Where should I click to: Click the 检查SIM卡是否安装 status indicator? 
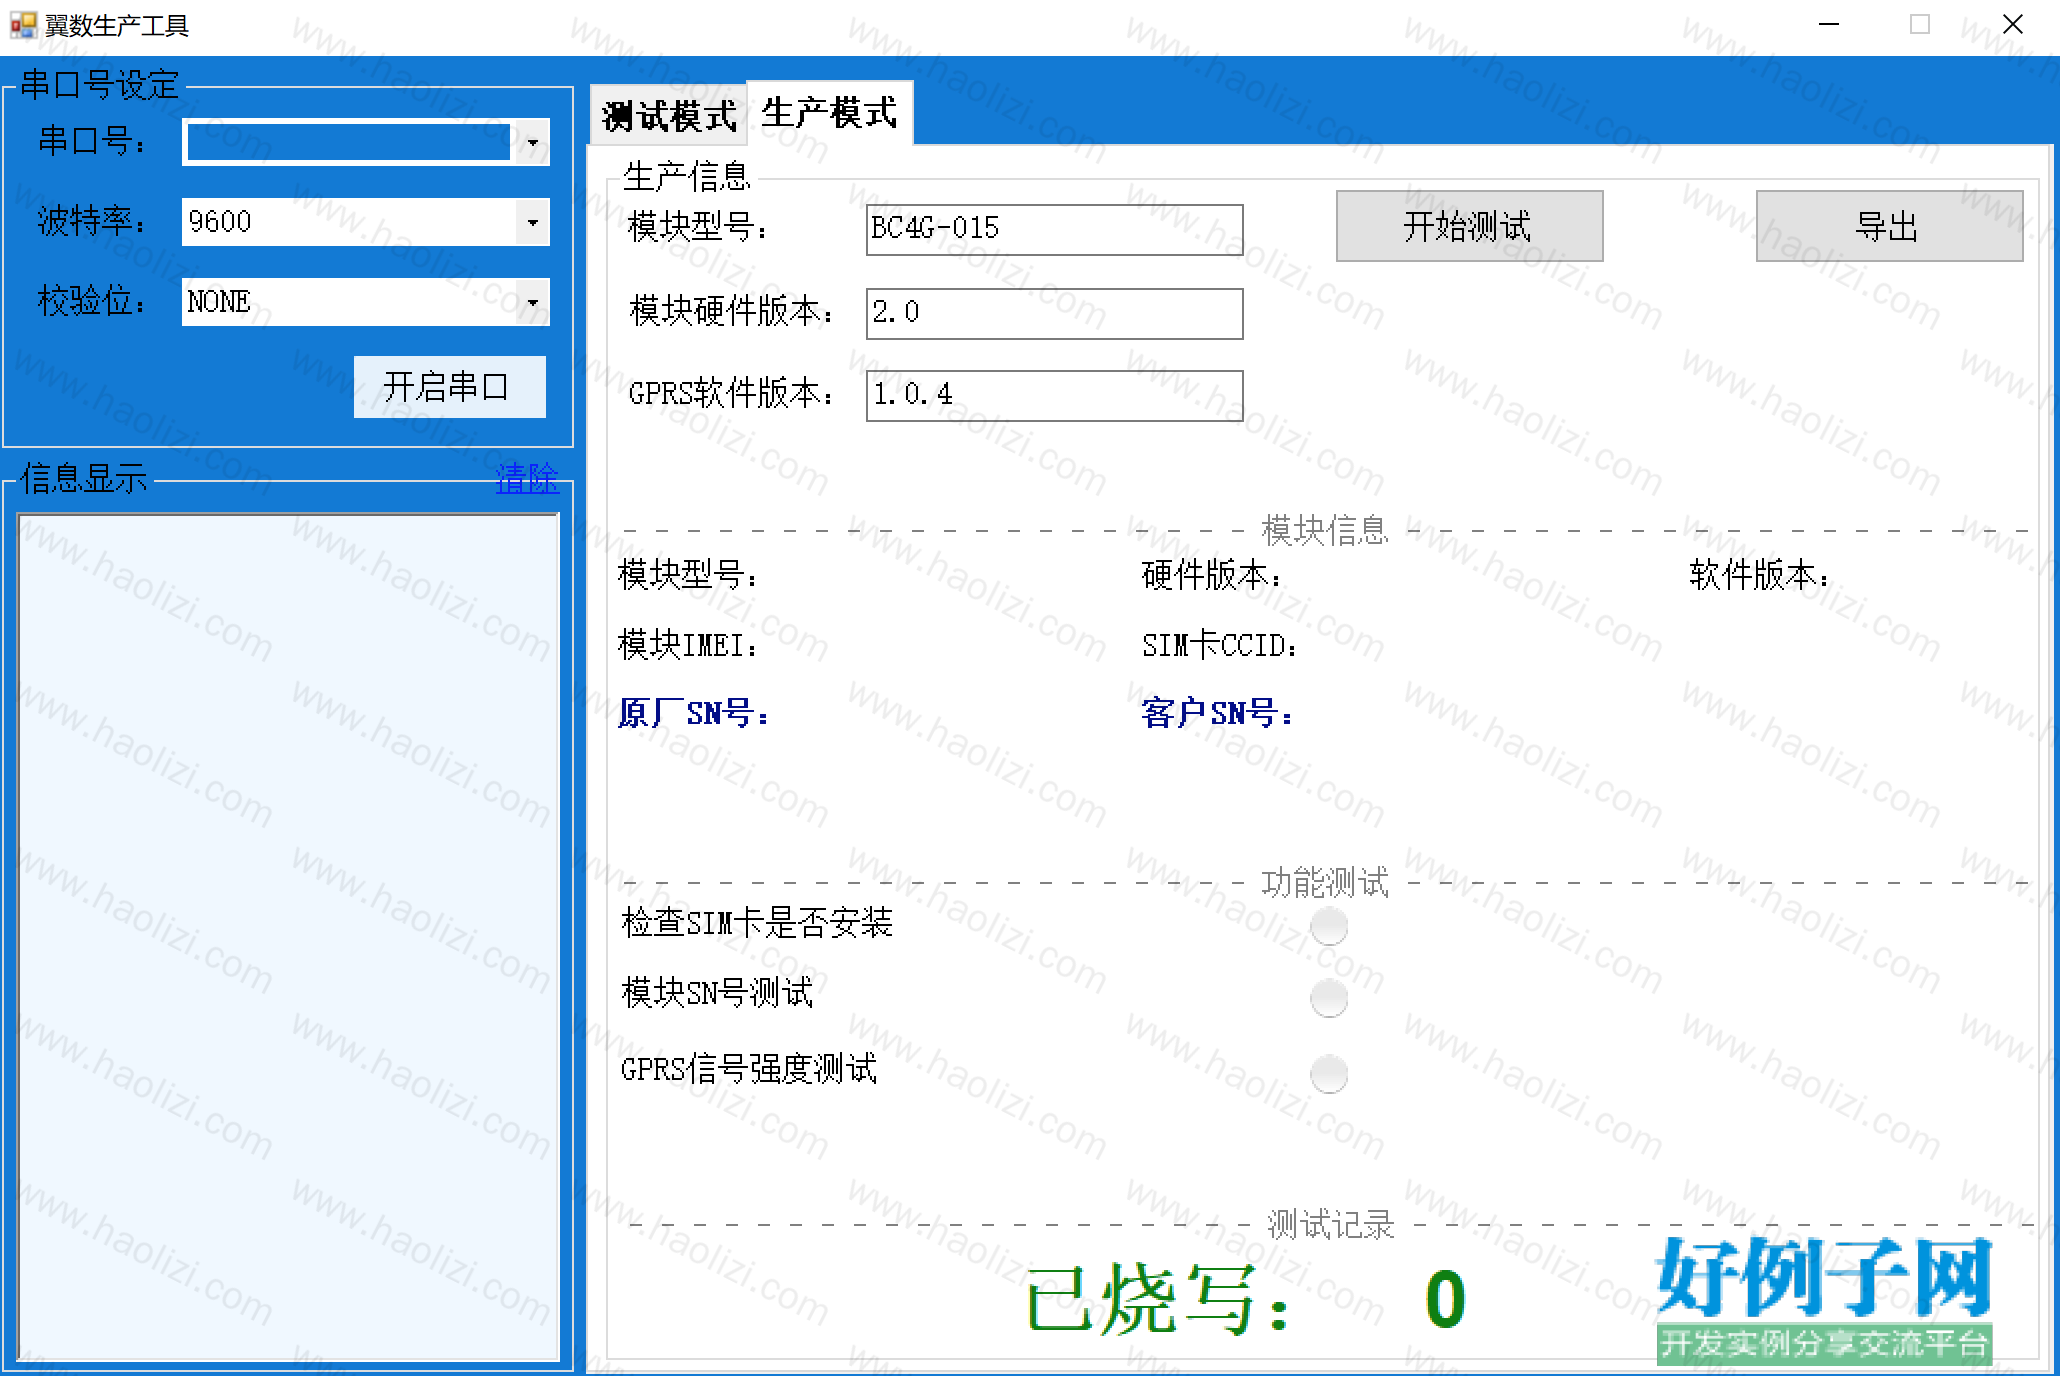click(x=1329, y=926)
